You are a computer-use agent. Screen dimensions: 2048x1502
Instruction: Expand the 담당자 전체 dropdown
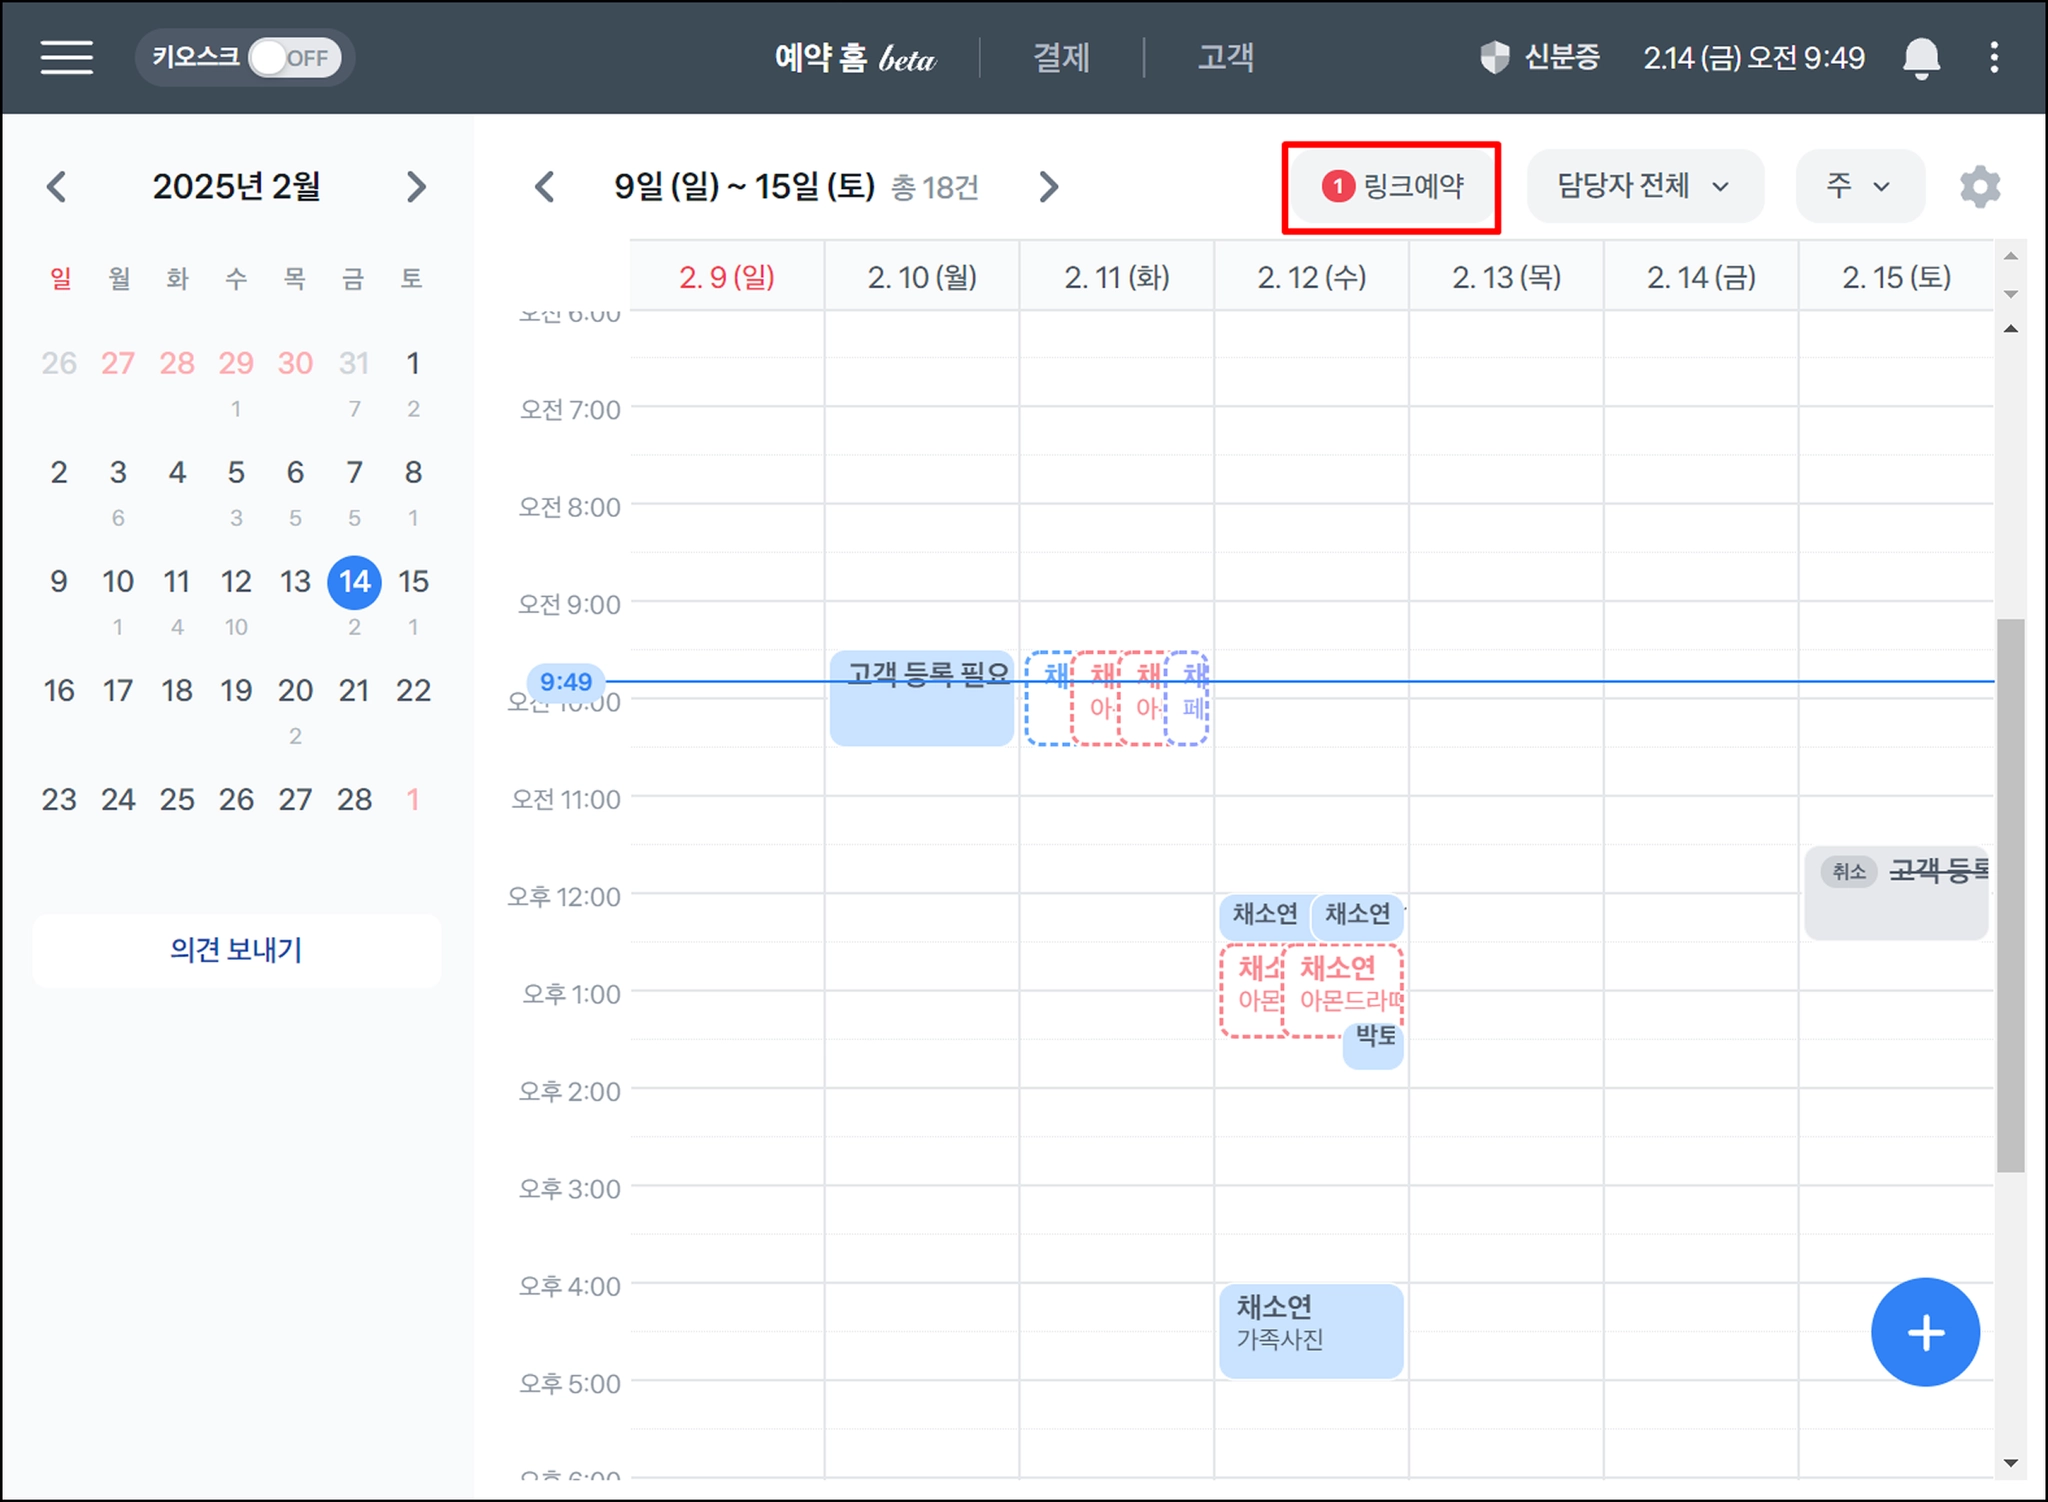pyautogui.click(x=1643, y=186)
